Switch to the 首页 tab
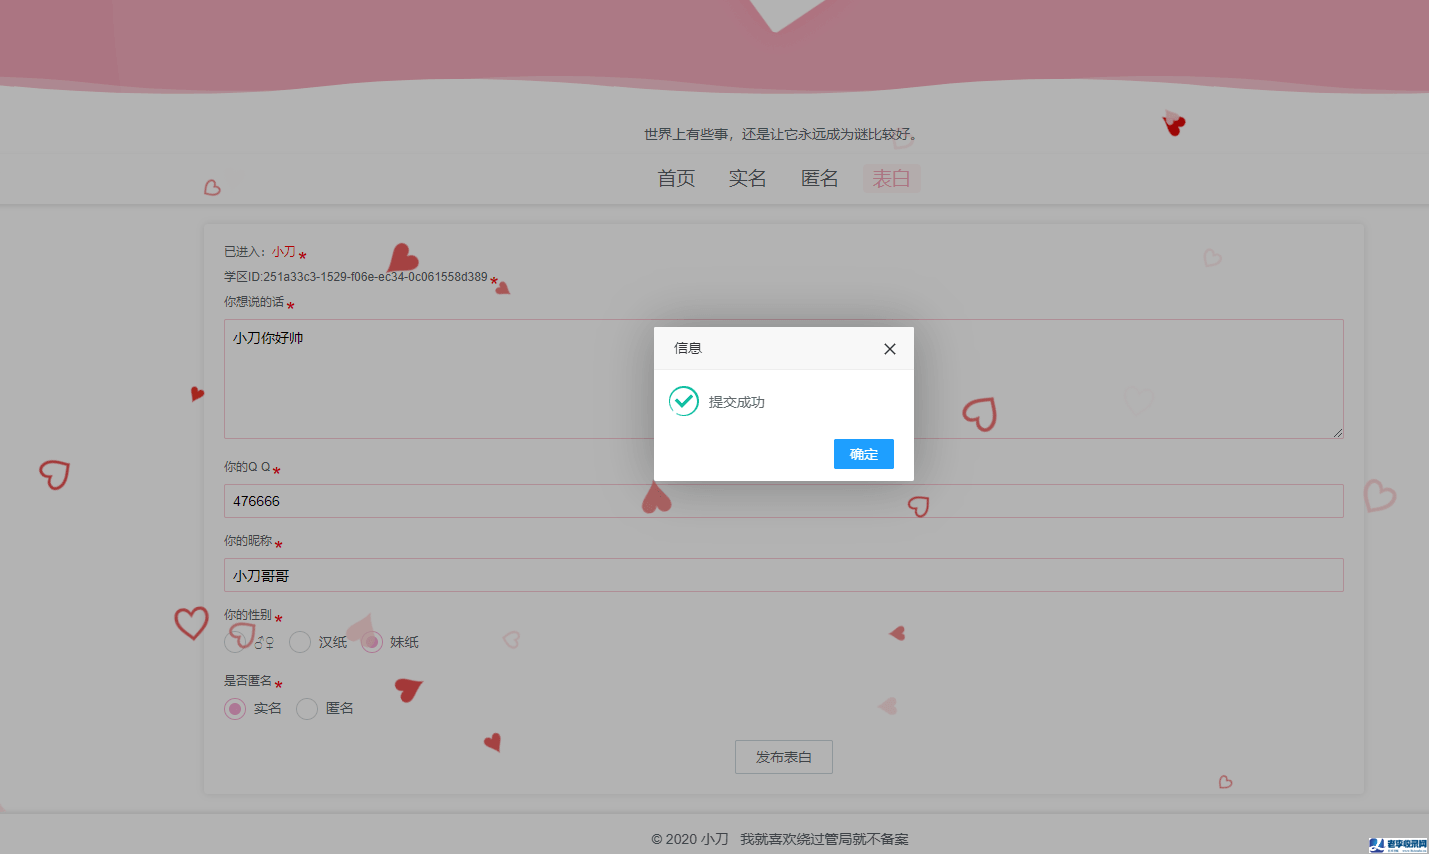Screen dimensions: 1429x854 [x=675, y=178]
